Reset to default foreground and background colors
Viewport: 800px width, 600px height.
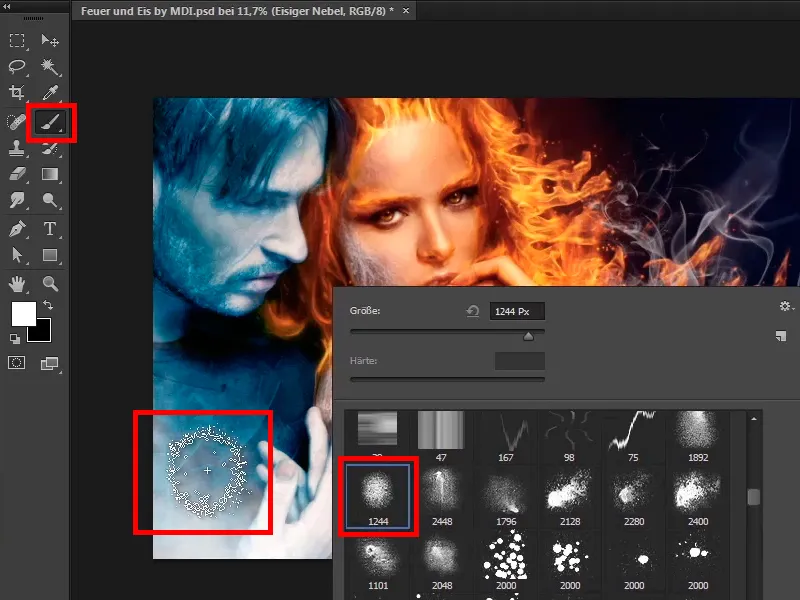(x=15, y=338)
